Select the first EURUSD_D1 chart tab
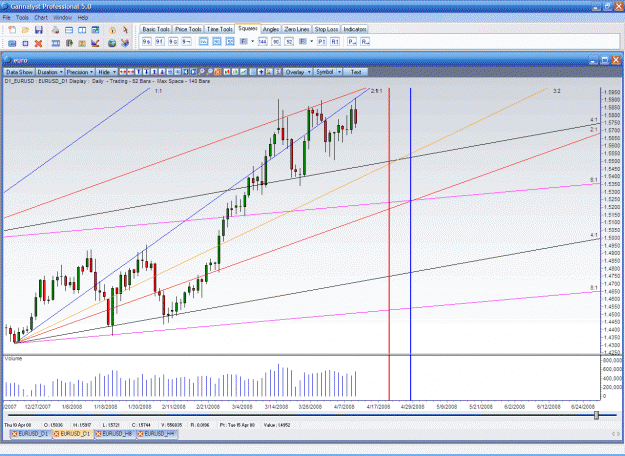The image size is (625, 456). (x=30, y=434)
